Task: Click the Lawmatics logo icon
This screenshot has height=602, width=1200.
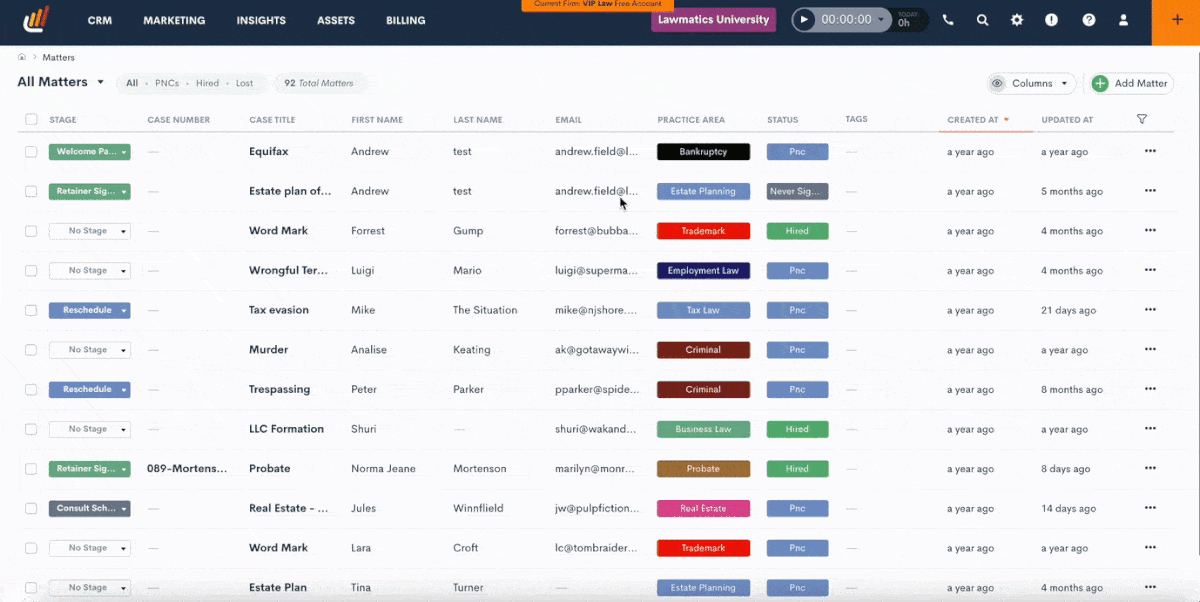Action: (37, 20)
